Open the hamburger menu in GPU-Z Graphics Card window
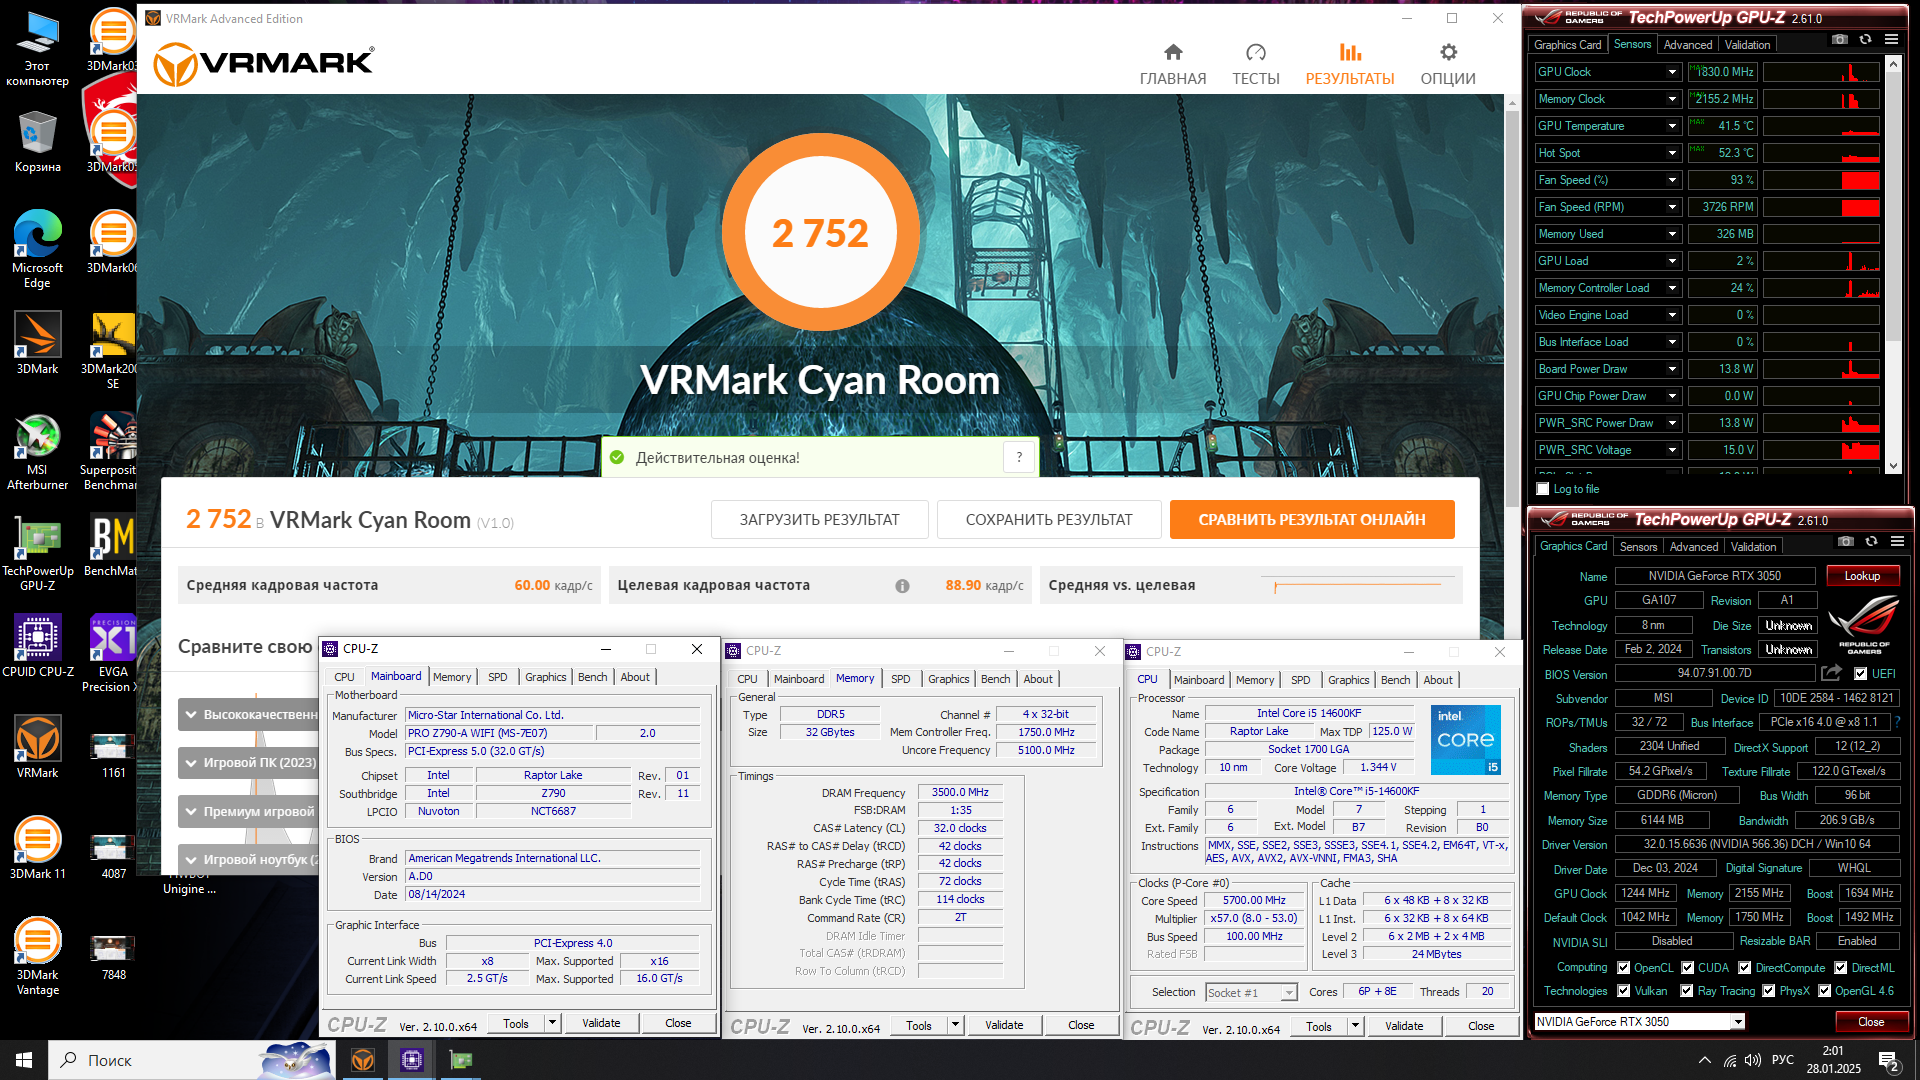1920x1080 pixels. pos(1897,541)
